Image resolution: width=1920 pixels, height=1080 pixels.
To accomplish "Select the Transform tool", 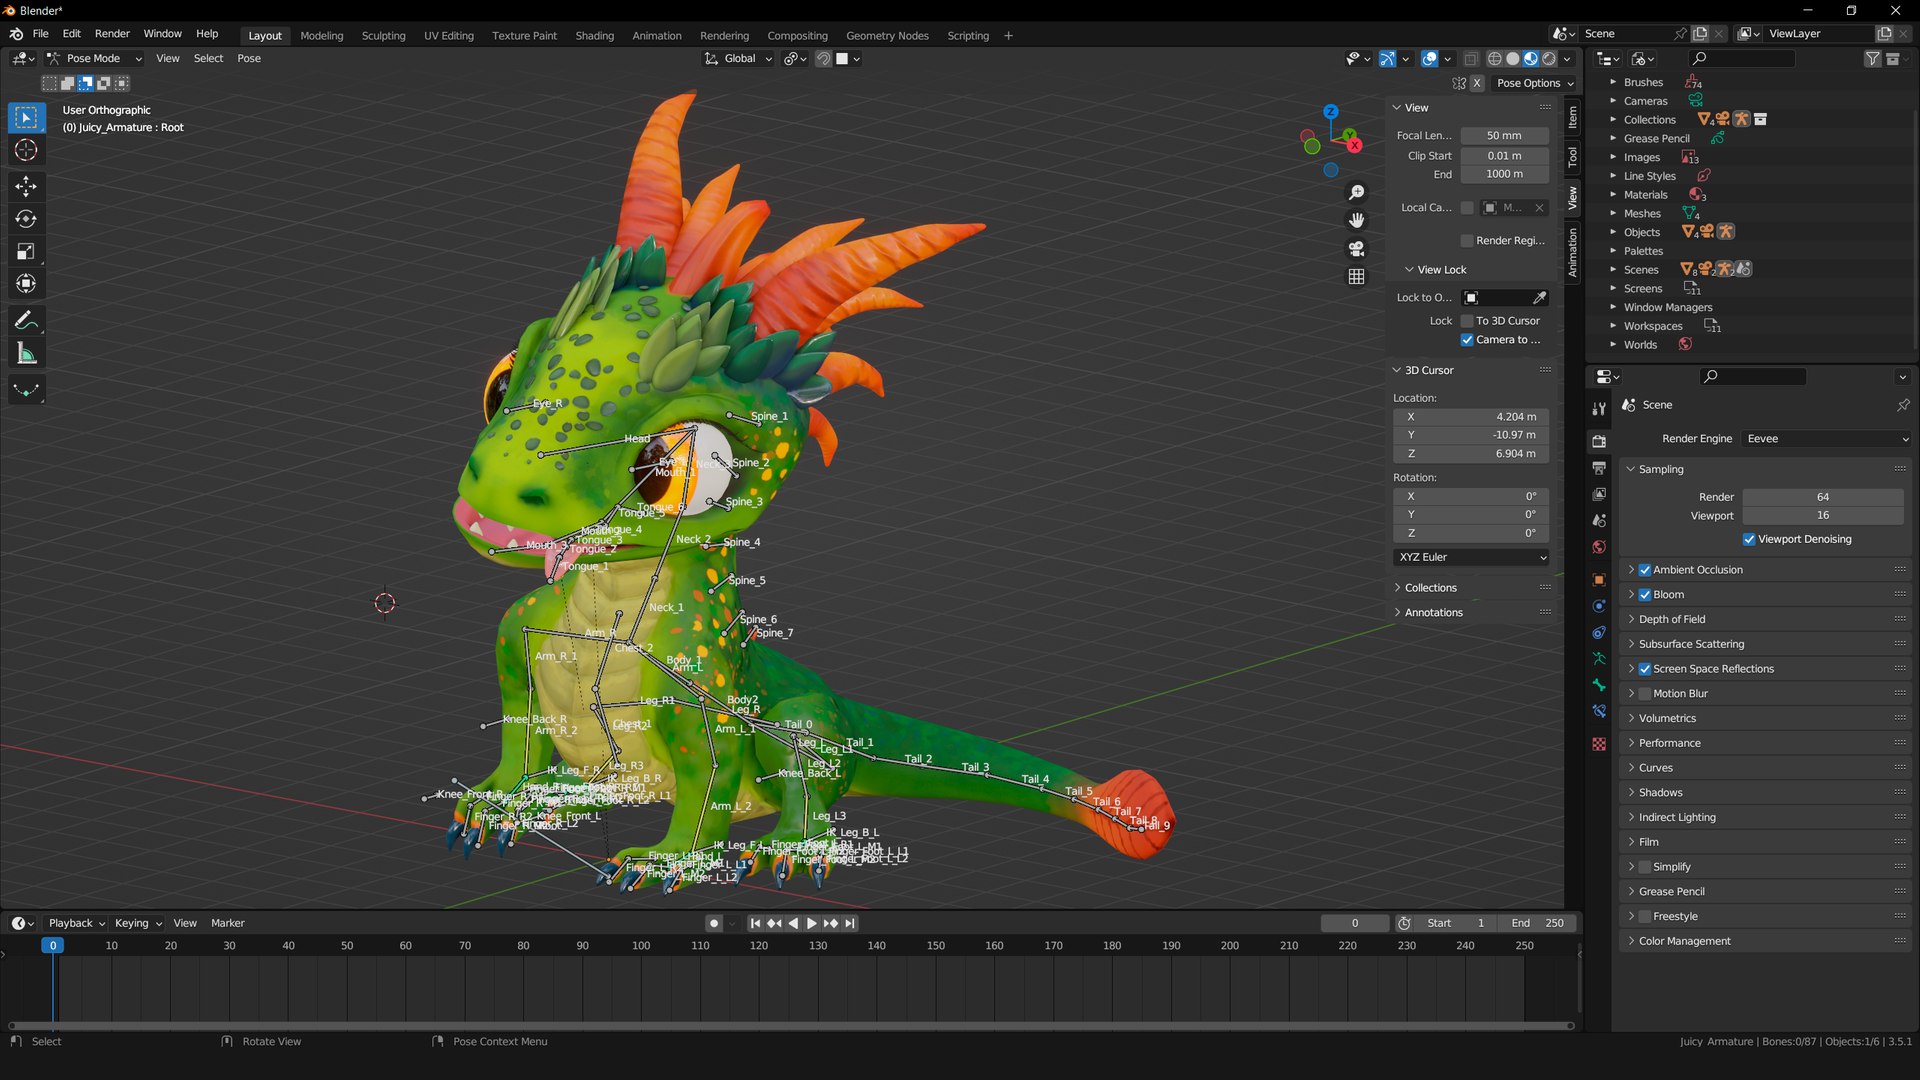I will (26, 285).
